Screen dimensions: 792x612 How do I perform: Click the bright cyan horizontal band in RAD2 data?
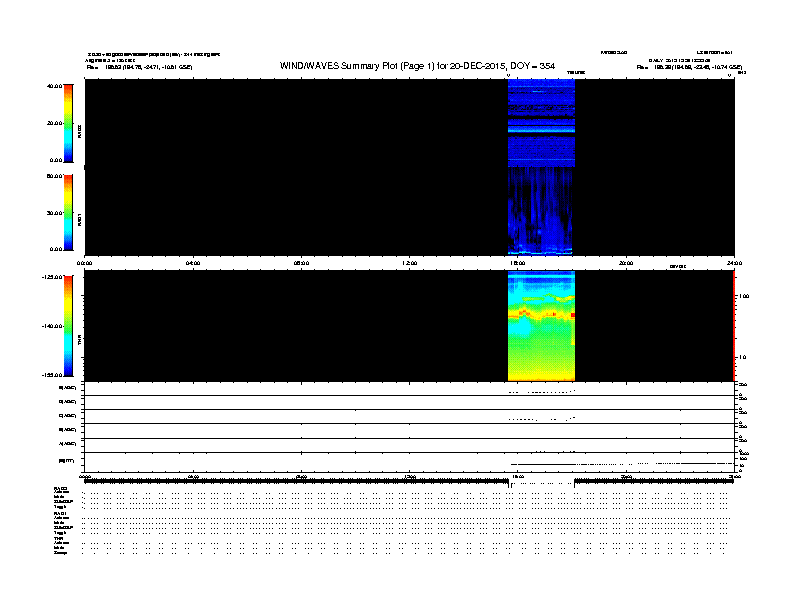coord(541,130)
